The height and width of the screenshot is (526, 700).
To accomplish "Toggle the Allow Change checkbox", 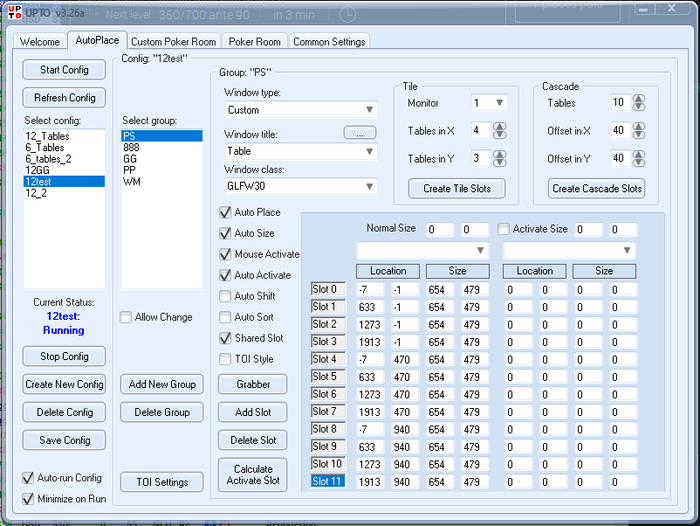I will click(x=126, y=317).
